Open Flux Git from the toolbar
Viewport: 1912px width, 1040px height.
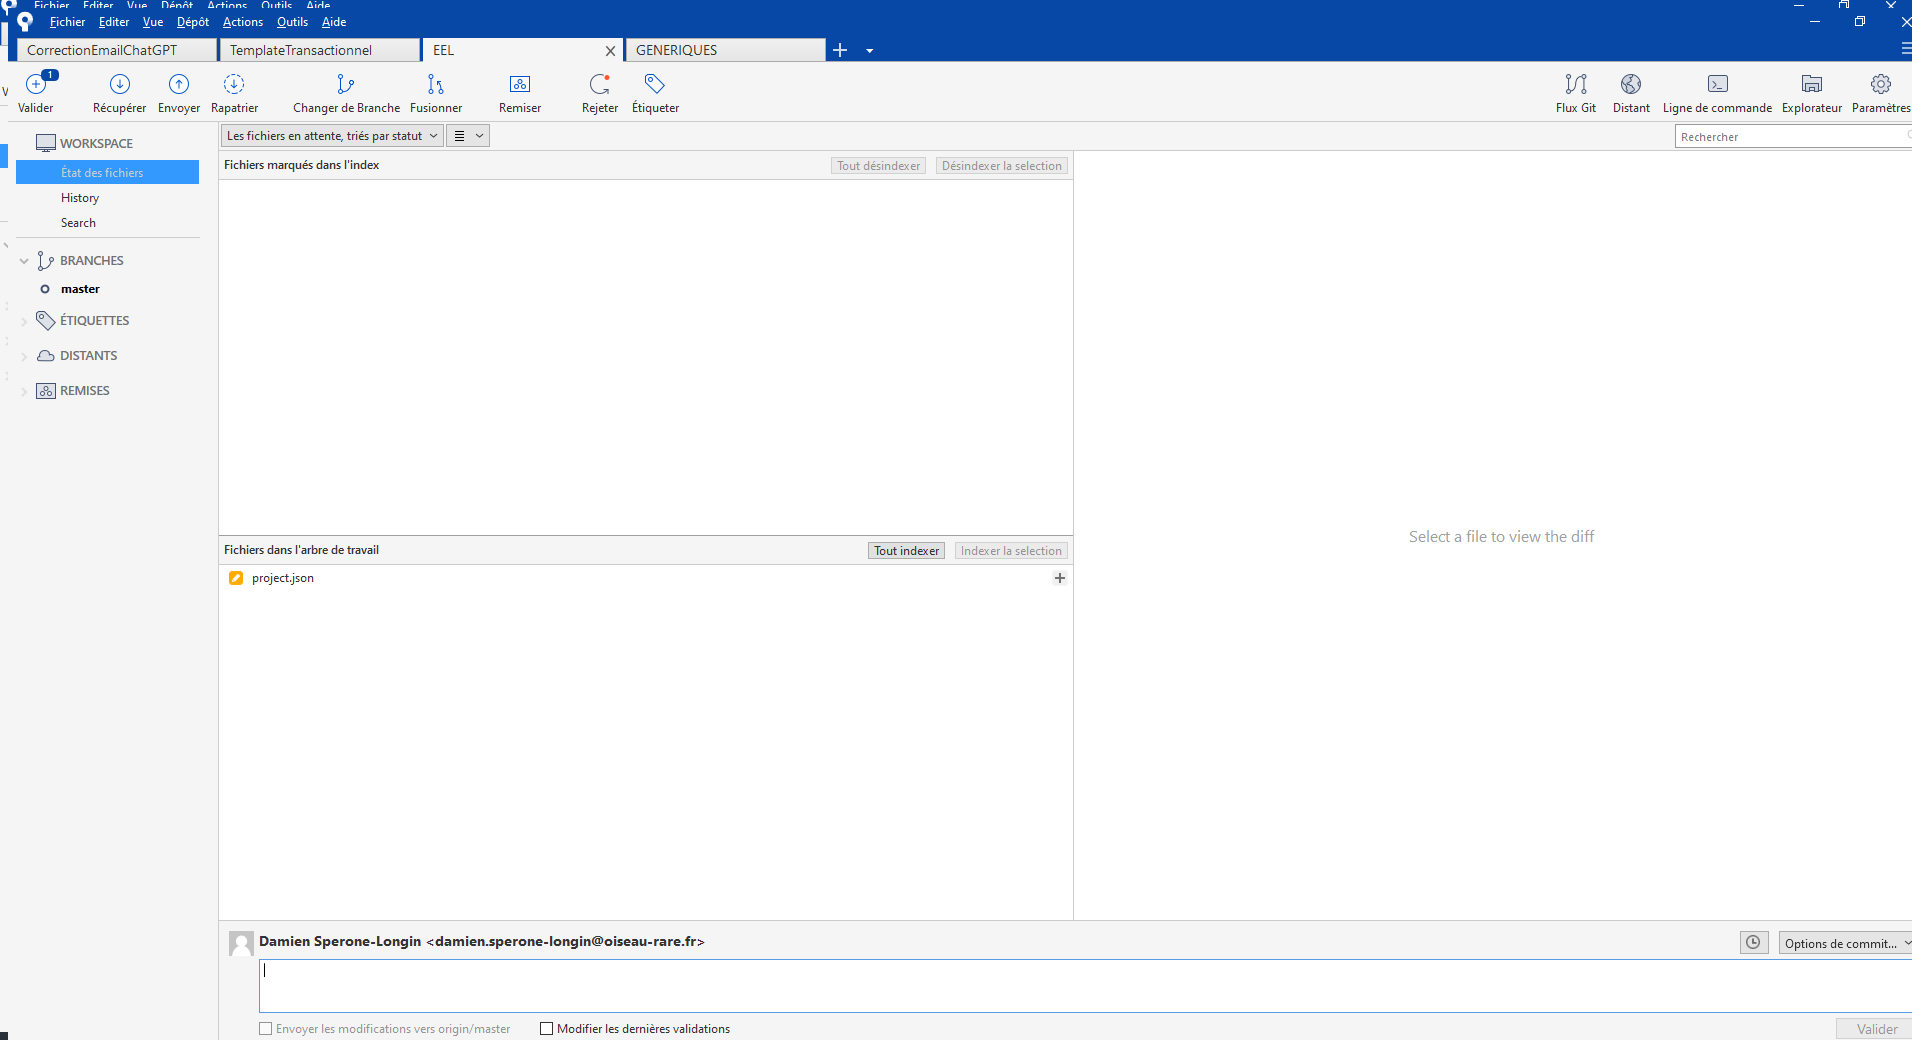click(1575, 85)
